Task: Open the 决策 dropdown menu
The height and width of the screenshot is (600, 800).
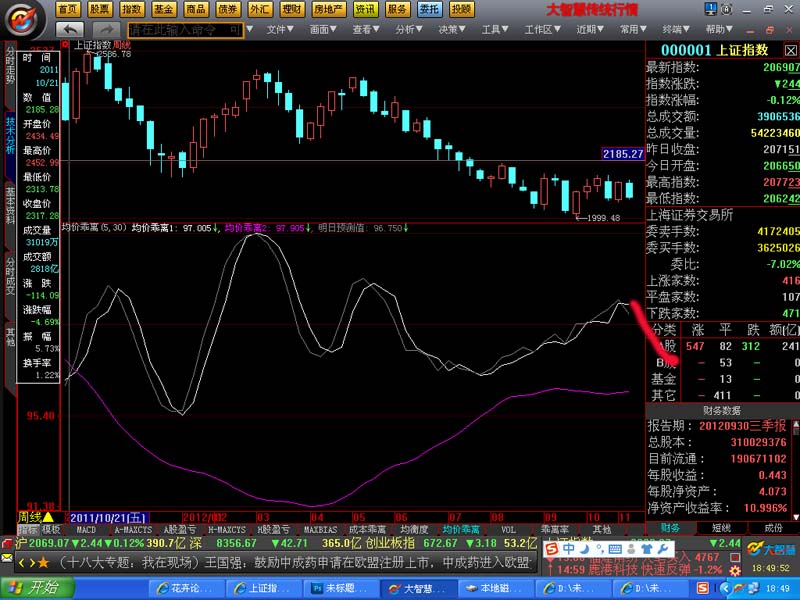Action: 452,30
